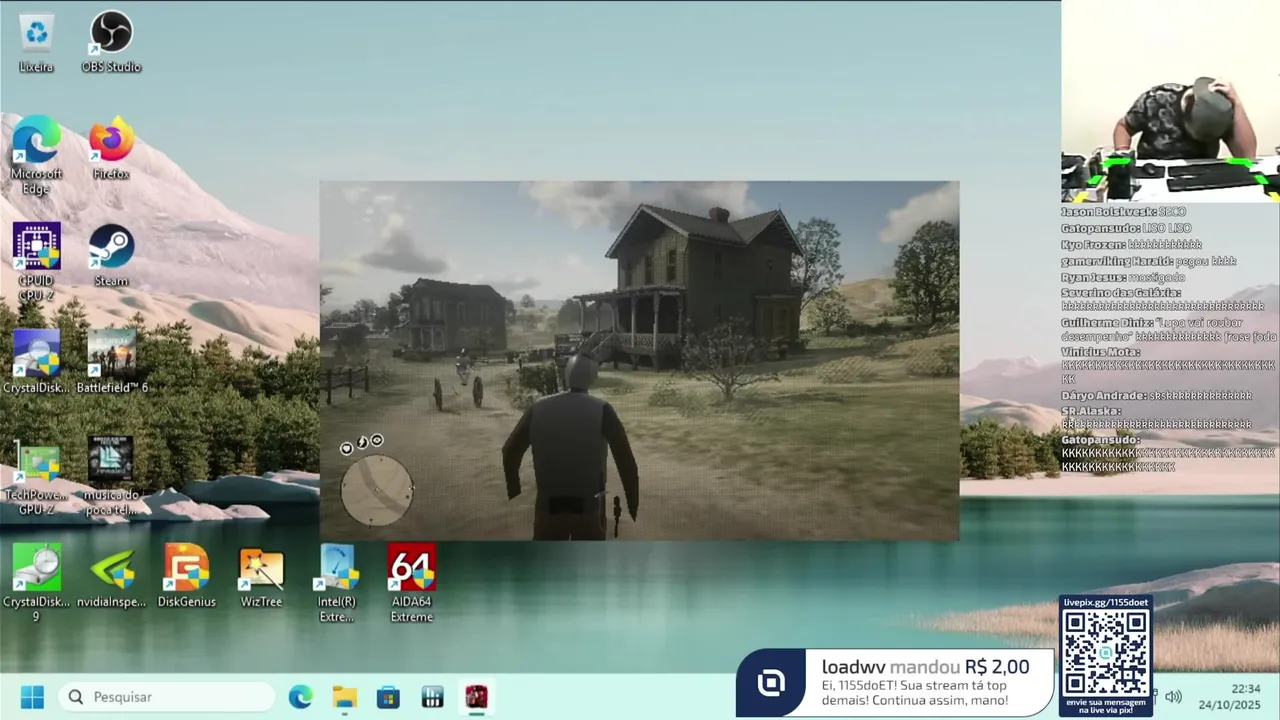Image resolution: width=1280 pixels, height=720 pixels.
Task: Open File Explorer from the taskbar
Action: point(344,697)
